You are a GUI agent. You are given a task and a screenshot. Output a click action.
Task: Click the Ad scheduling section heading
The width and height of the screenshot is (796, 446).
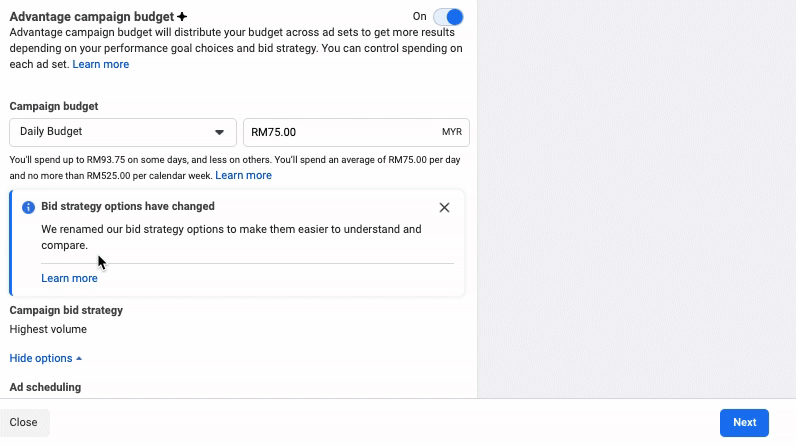point(45,387)
